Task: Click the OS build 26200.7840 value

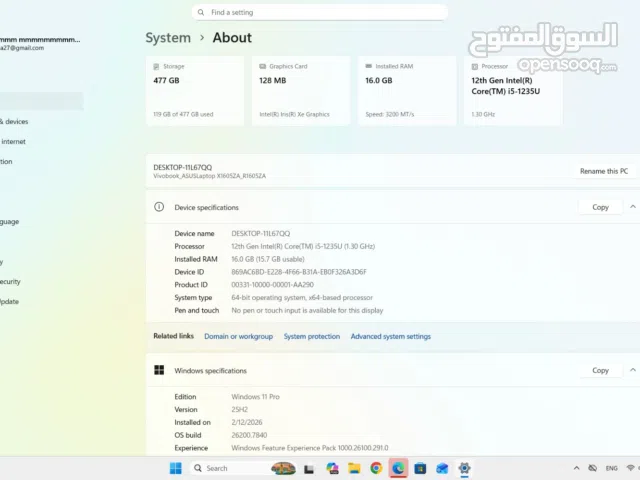Action: pyautogui.click(x=249, y=435)
